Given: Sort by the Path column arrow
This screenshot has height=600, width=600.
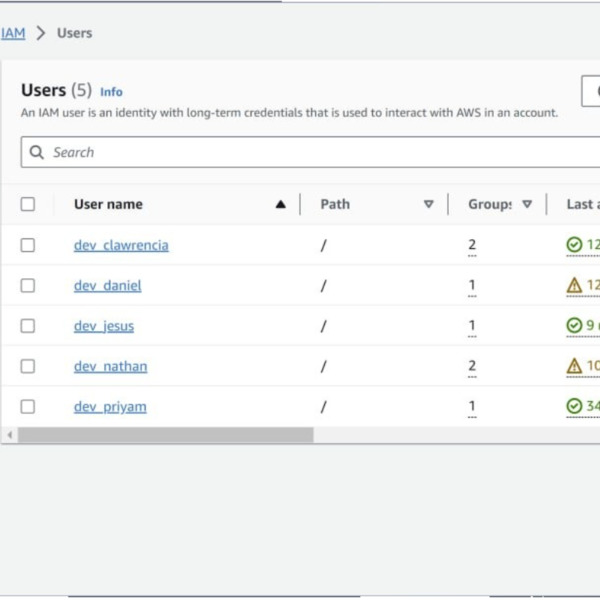Looking at the screenshot, I should (x=428, y=204).
